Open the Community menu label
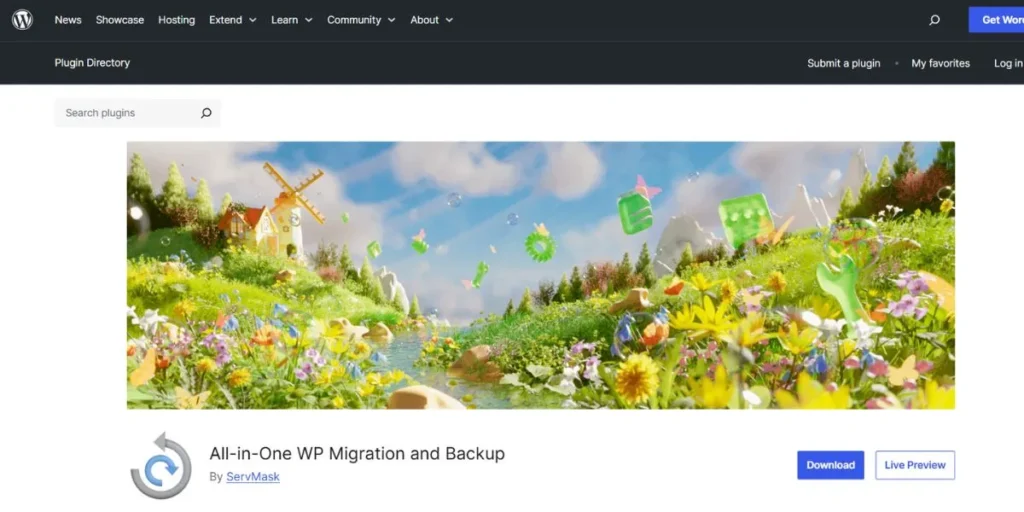The width and height of the screenshot is (1024, 512). pyautogui.click(x=354, y=20)
